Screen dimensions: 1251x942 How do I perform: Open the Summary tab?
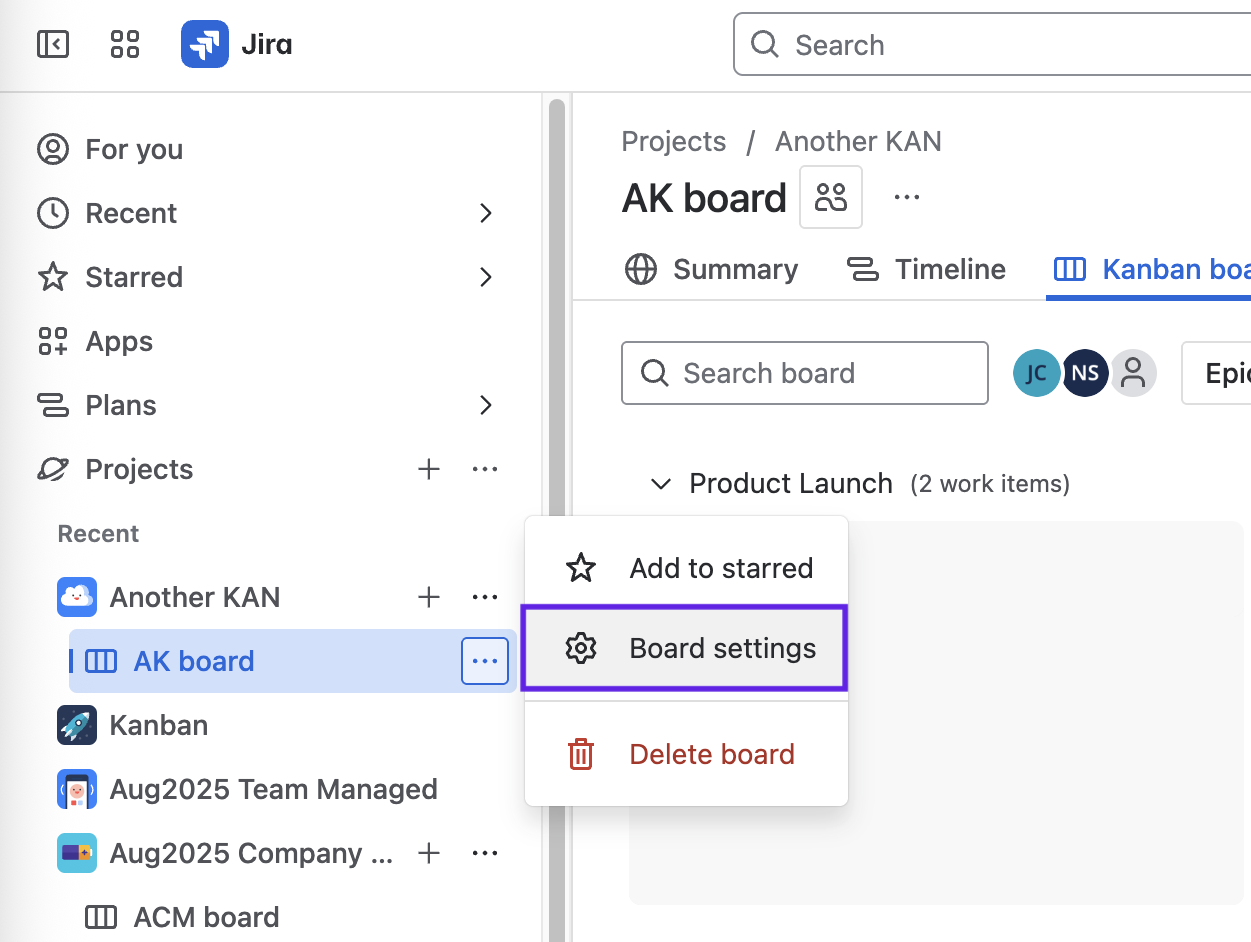[x=712, y=269]
